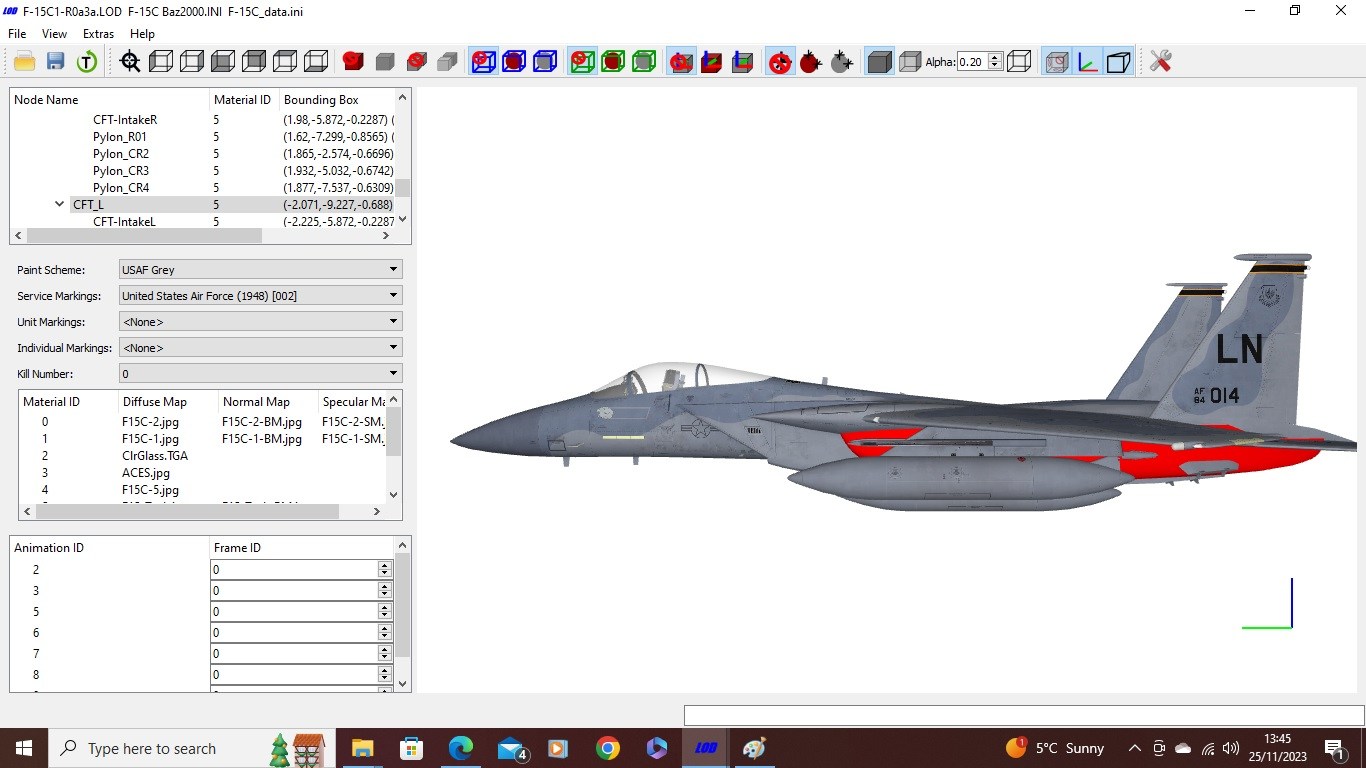This screenshot has height=768, width=1366.
Task: Save using the floppy disk icon
Action: point(56,62)
